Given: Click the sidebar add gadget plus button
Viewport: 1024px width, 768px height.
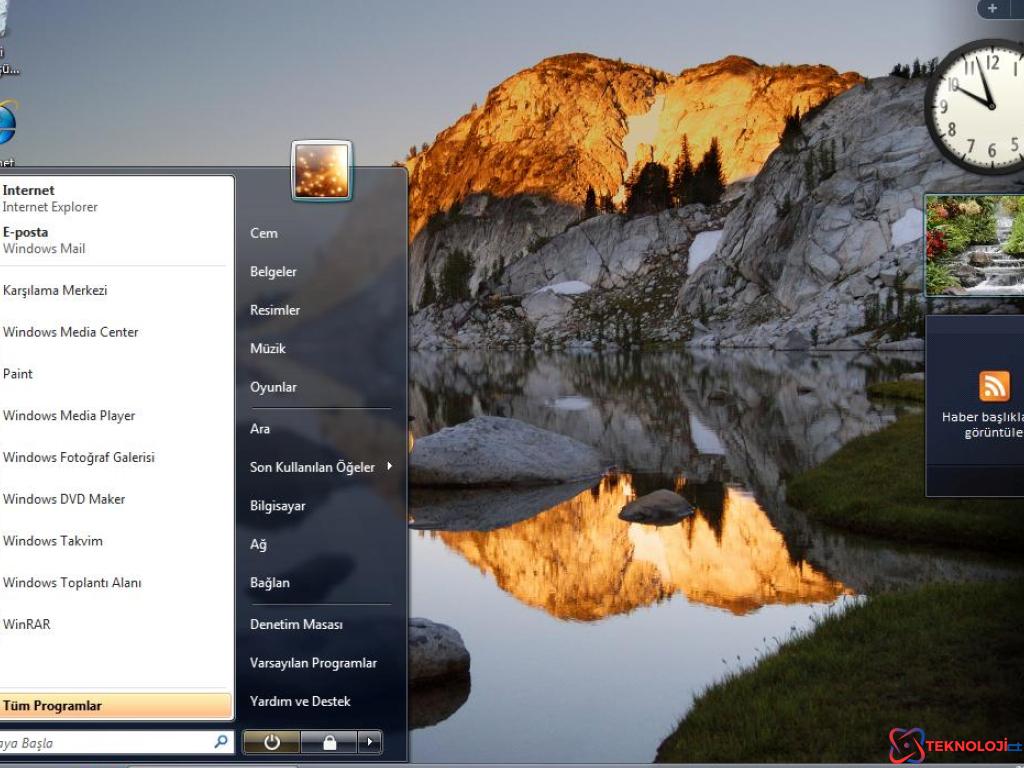Looking at the screenshot, I should (992, 8).
